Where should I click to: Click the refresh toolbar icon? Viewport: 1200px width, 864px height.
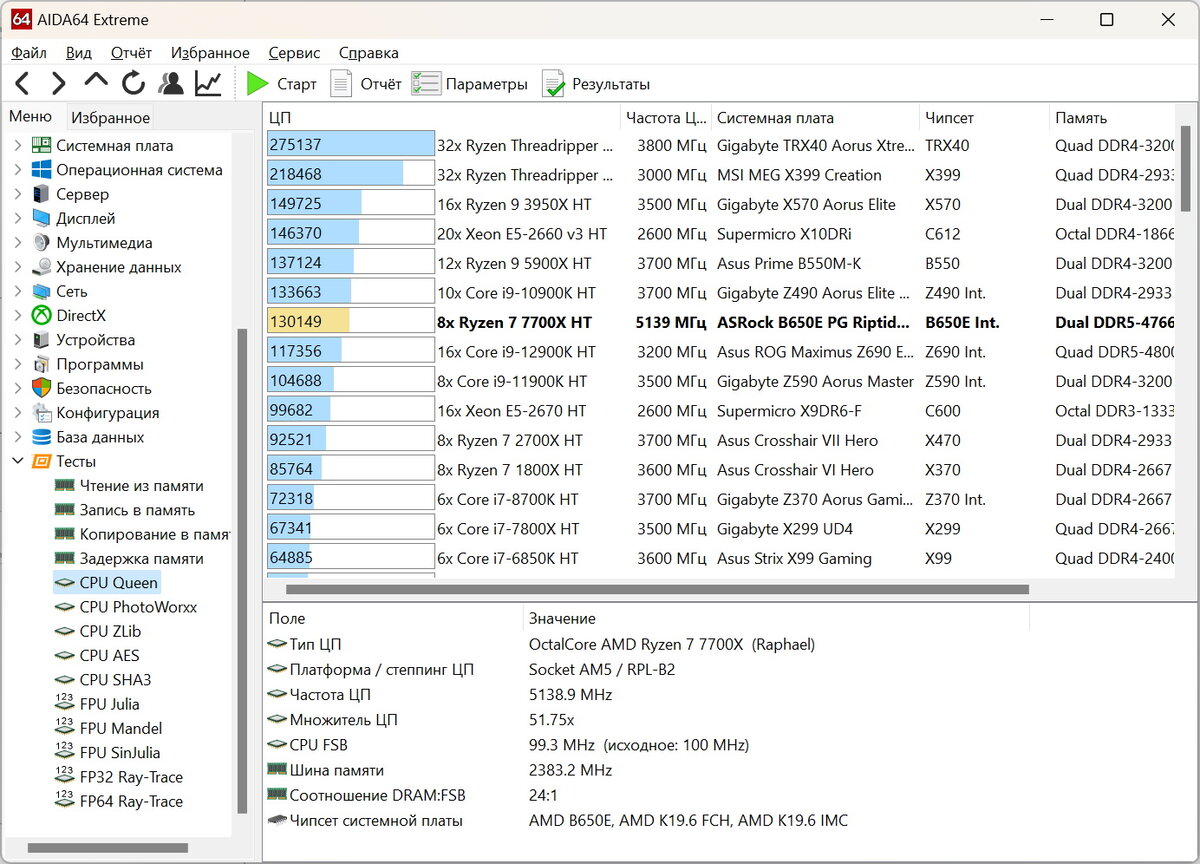133,84
